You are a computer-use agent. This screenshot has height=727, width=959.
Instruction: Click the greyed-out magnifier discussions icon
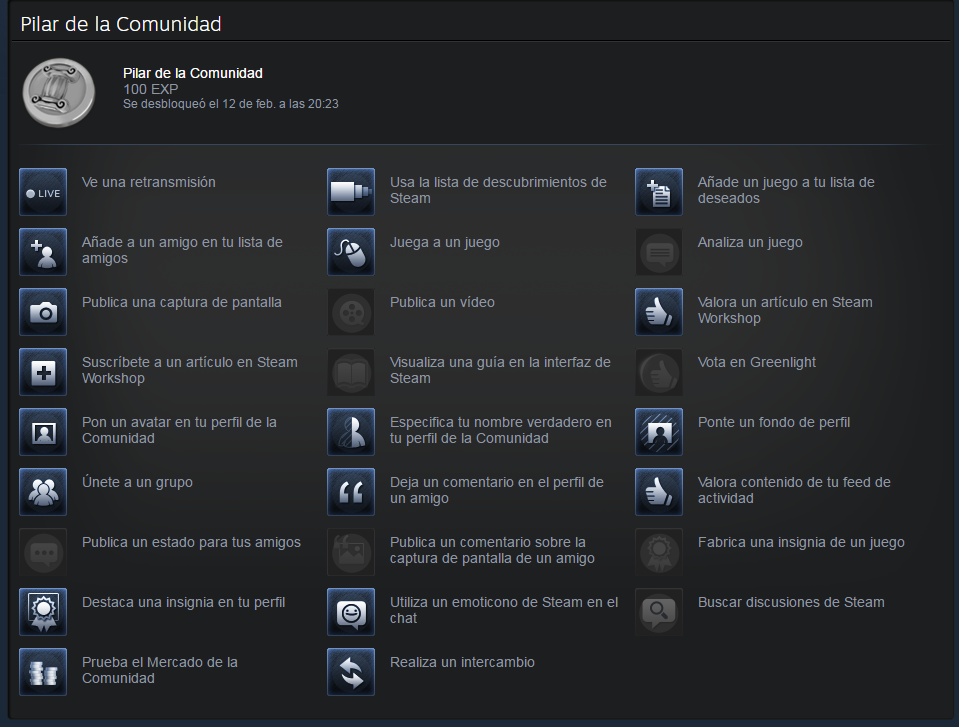[x=659, y=612]
